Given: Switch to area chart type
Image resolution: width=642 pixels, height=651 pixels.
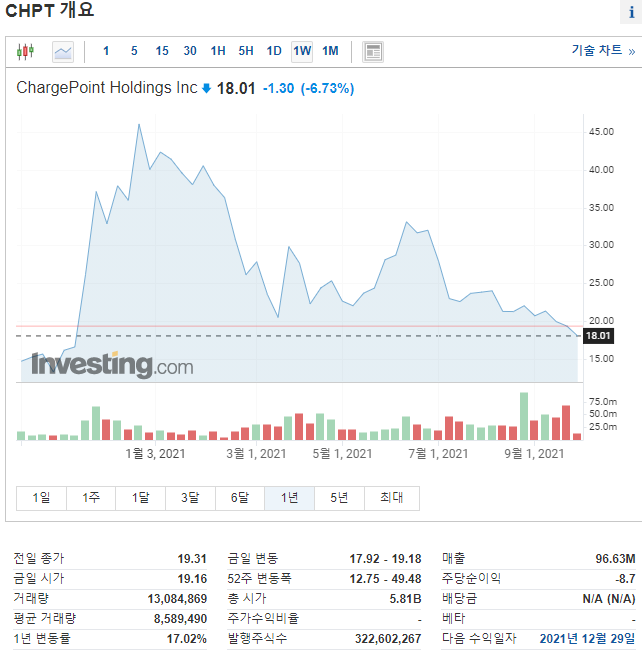Looking at the screenshot, I should click(63, 52).
